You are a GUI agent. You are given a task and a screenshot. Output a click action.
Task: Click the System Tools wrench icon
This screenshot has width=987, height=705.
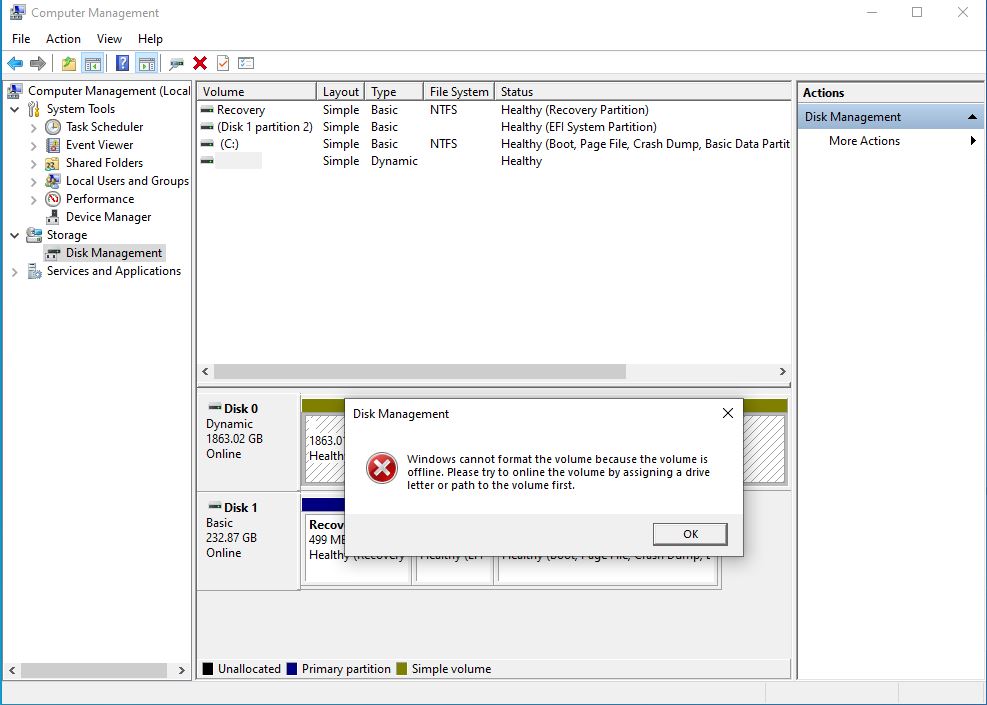[x=34, y=109]
